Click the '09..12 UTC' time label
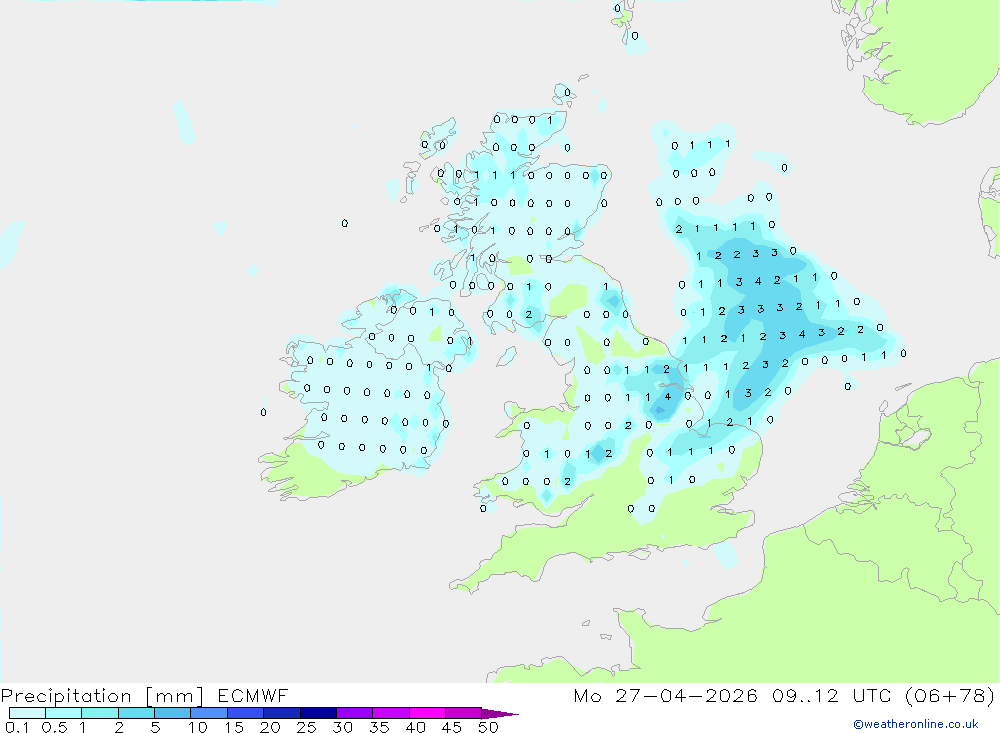1000x733 pixels. [830, 695]
